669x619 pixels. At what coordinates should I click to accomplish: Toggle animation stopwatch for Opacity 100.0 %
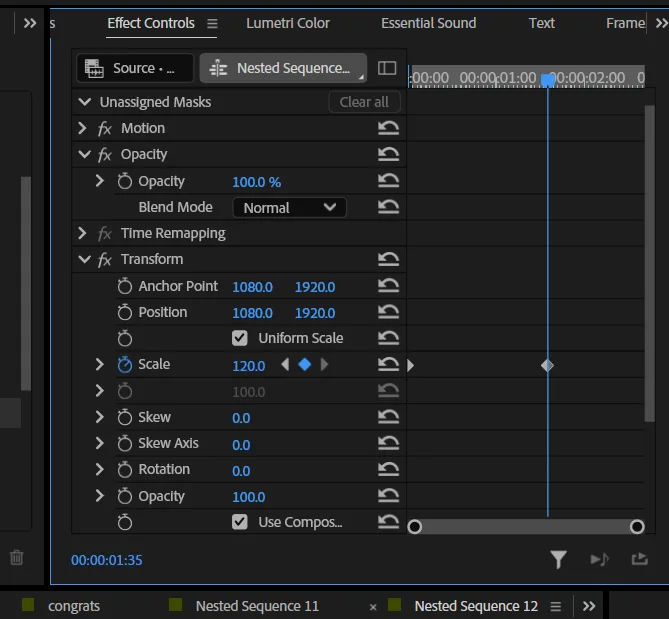(125, 181)
